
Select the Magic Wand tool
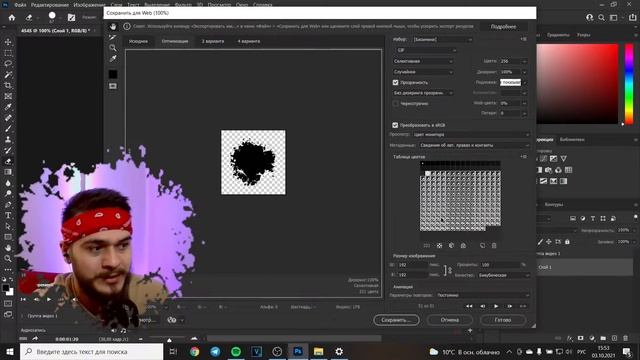[x=8, y=75]
